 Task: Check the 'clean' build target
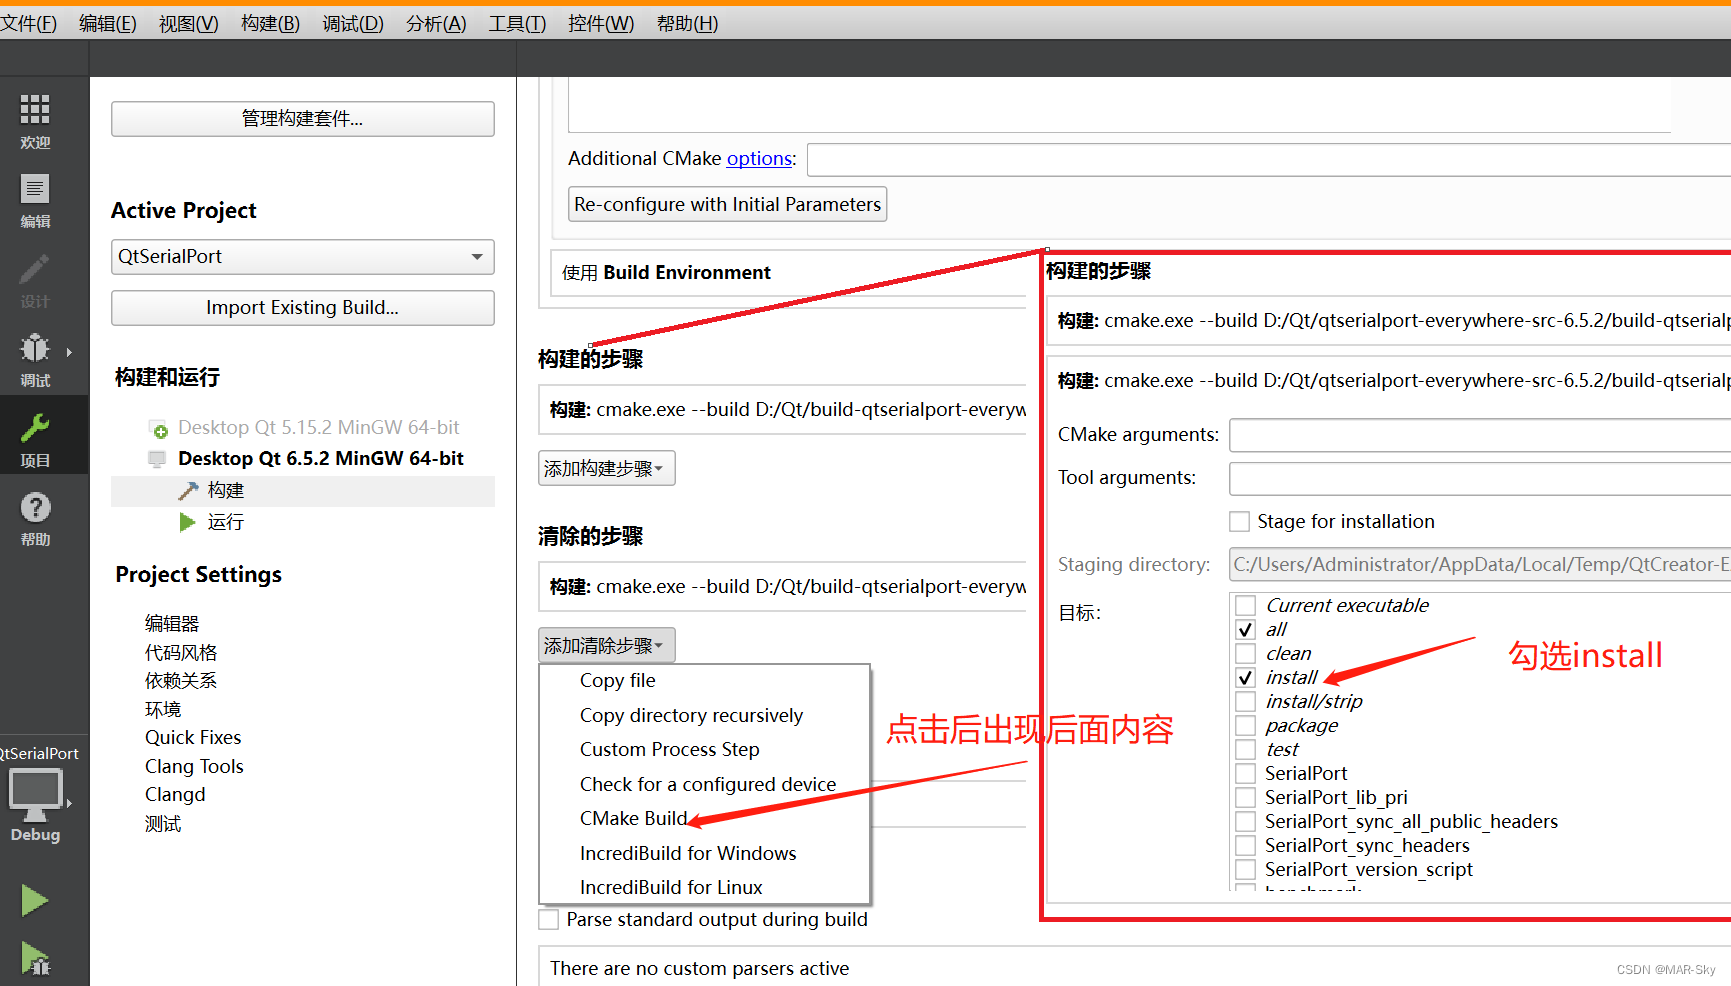click(1245, 653)
